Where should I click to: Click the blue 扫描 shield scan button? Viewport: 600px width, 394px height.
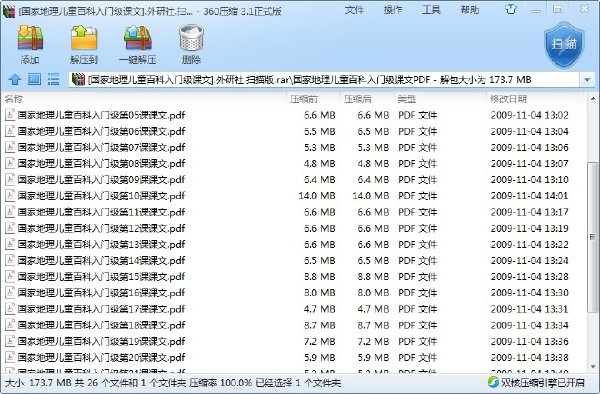pos(564,45)
